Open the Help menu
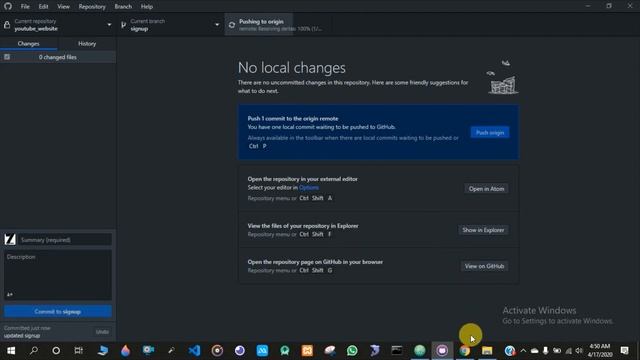The height and width of the screenshot is (360, 640). (x=147, y=7)
